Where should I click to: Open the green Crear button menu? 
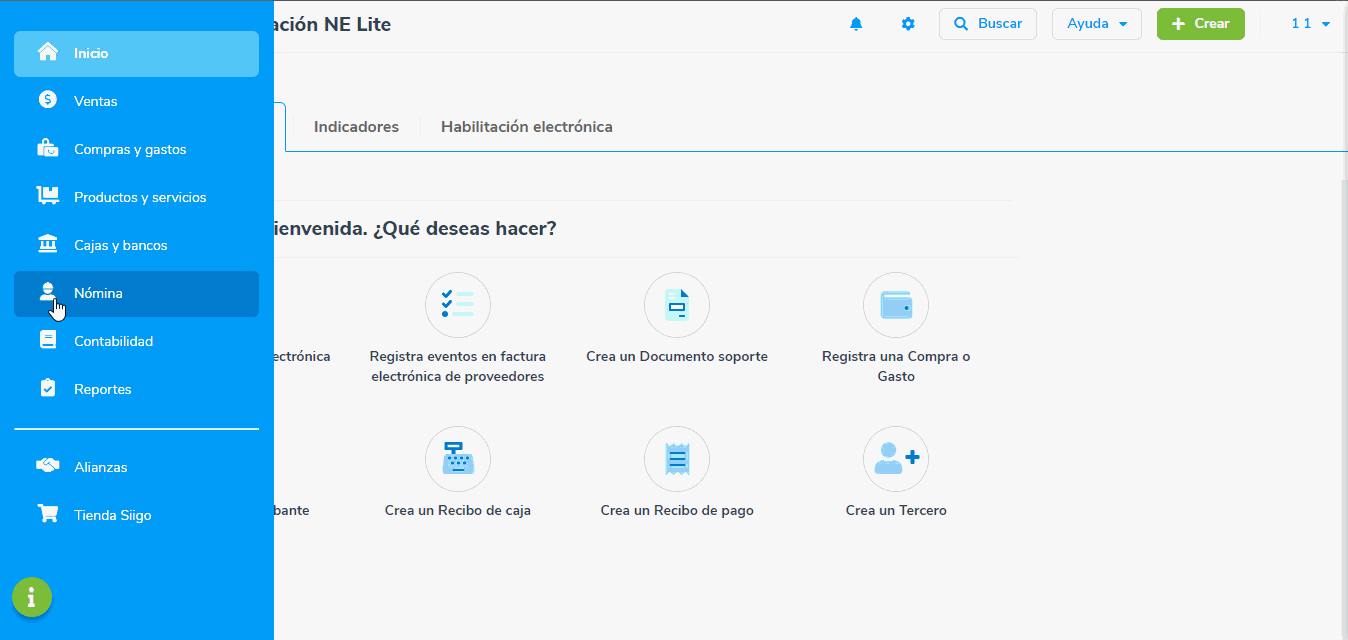pos(1200,24)
